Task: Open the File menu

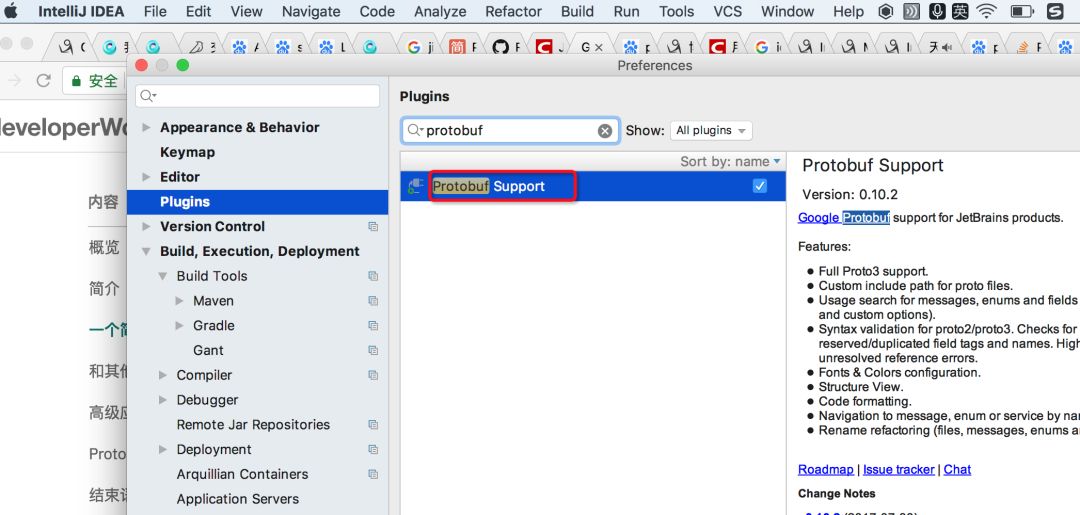Action: click(155, 12)
